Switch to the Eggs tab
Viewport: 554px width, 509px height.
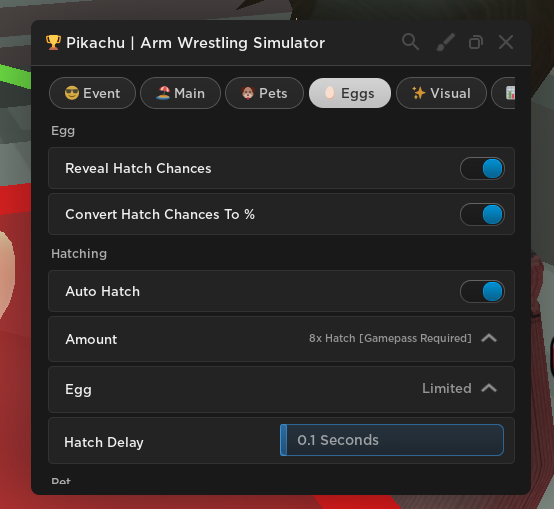[350, 93]
